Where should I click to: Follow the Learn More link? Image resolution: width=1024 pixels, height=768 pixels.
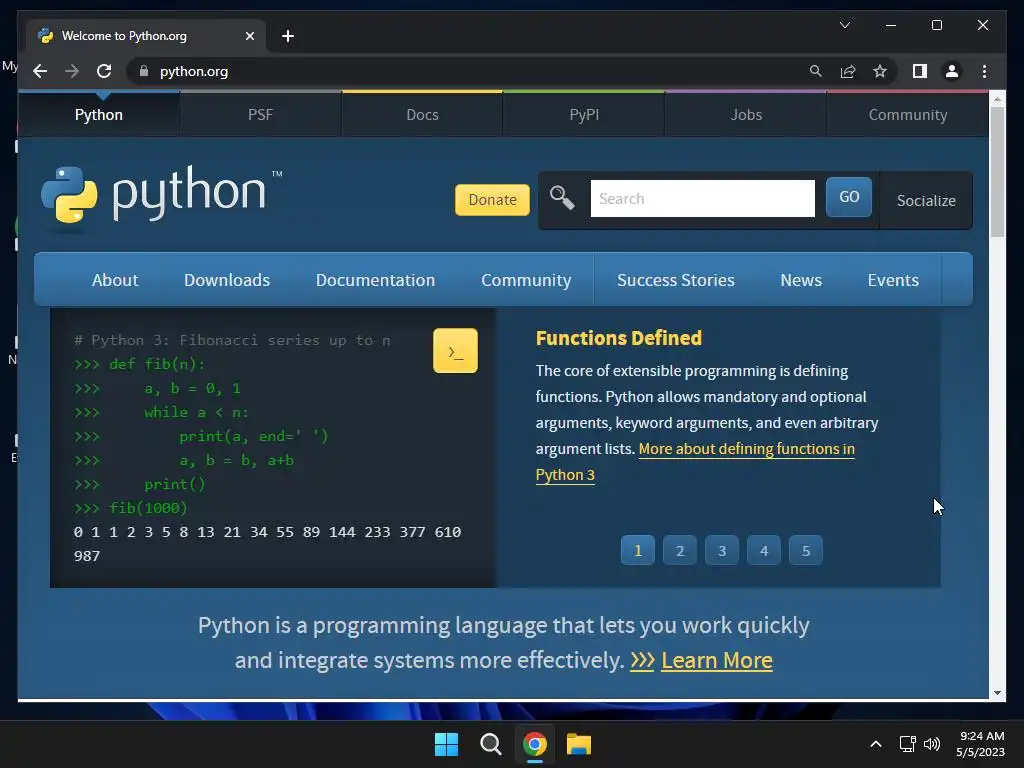pos(716,660)
